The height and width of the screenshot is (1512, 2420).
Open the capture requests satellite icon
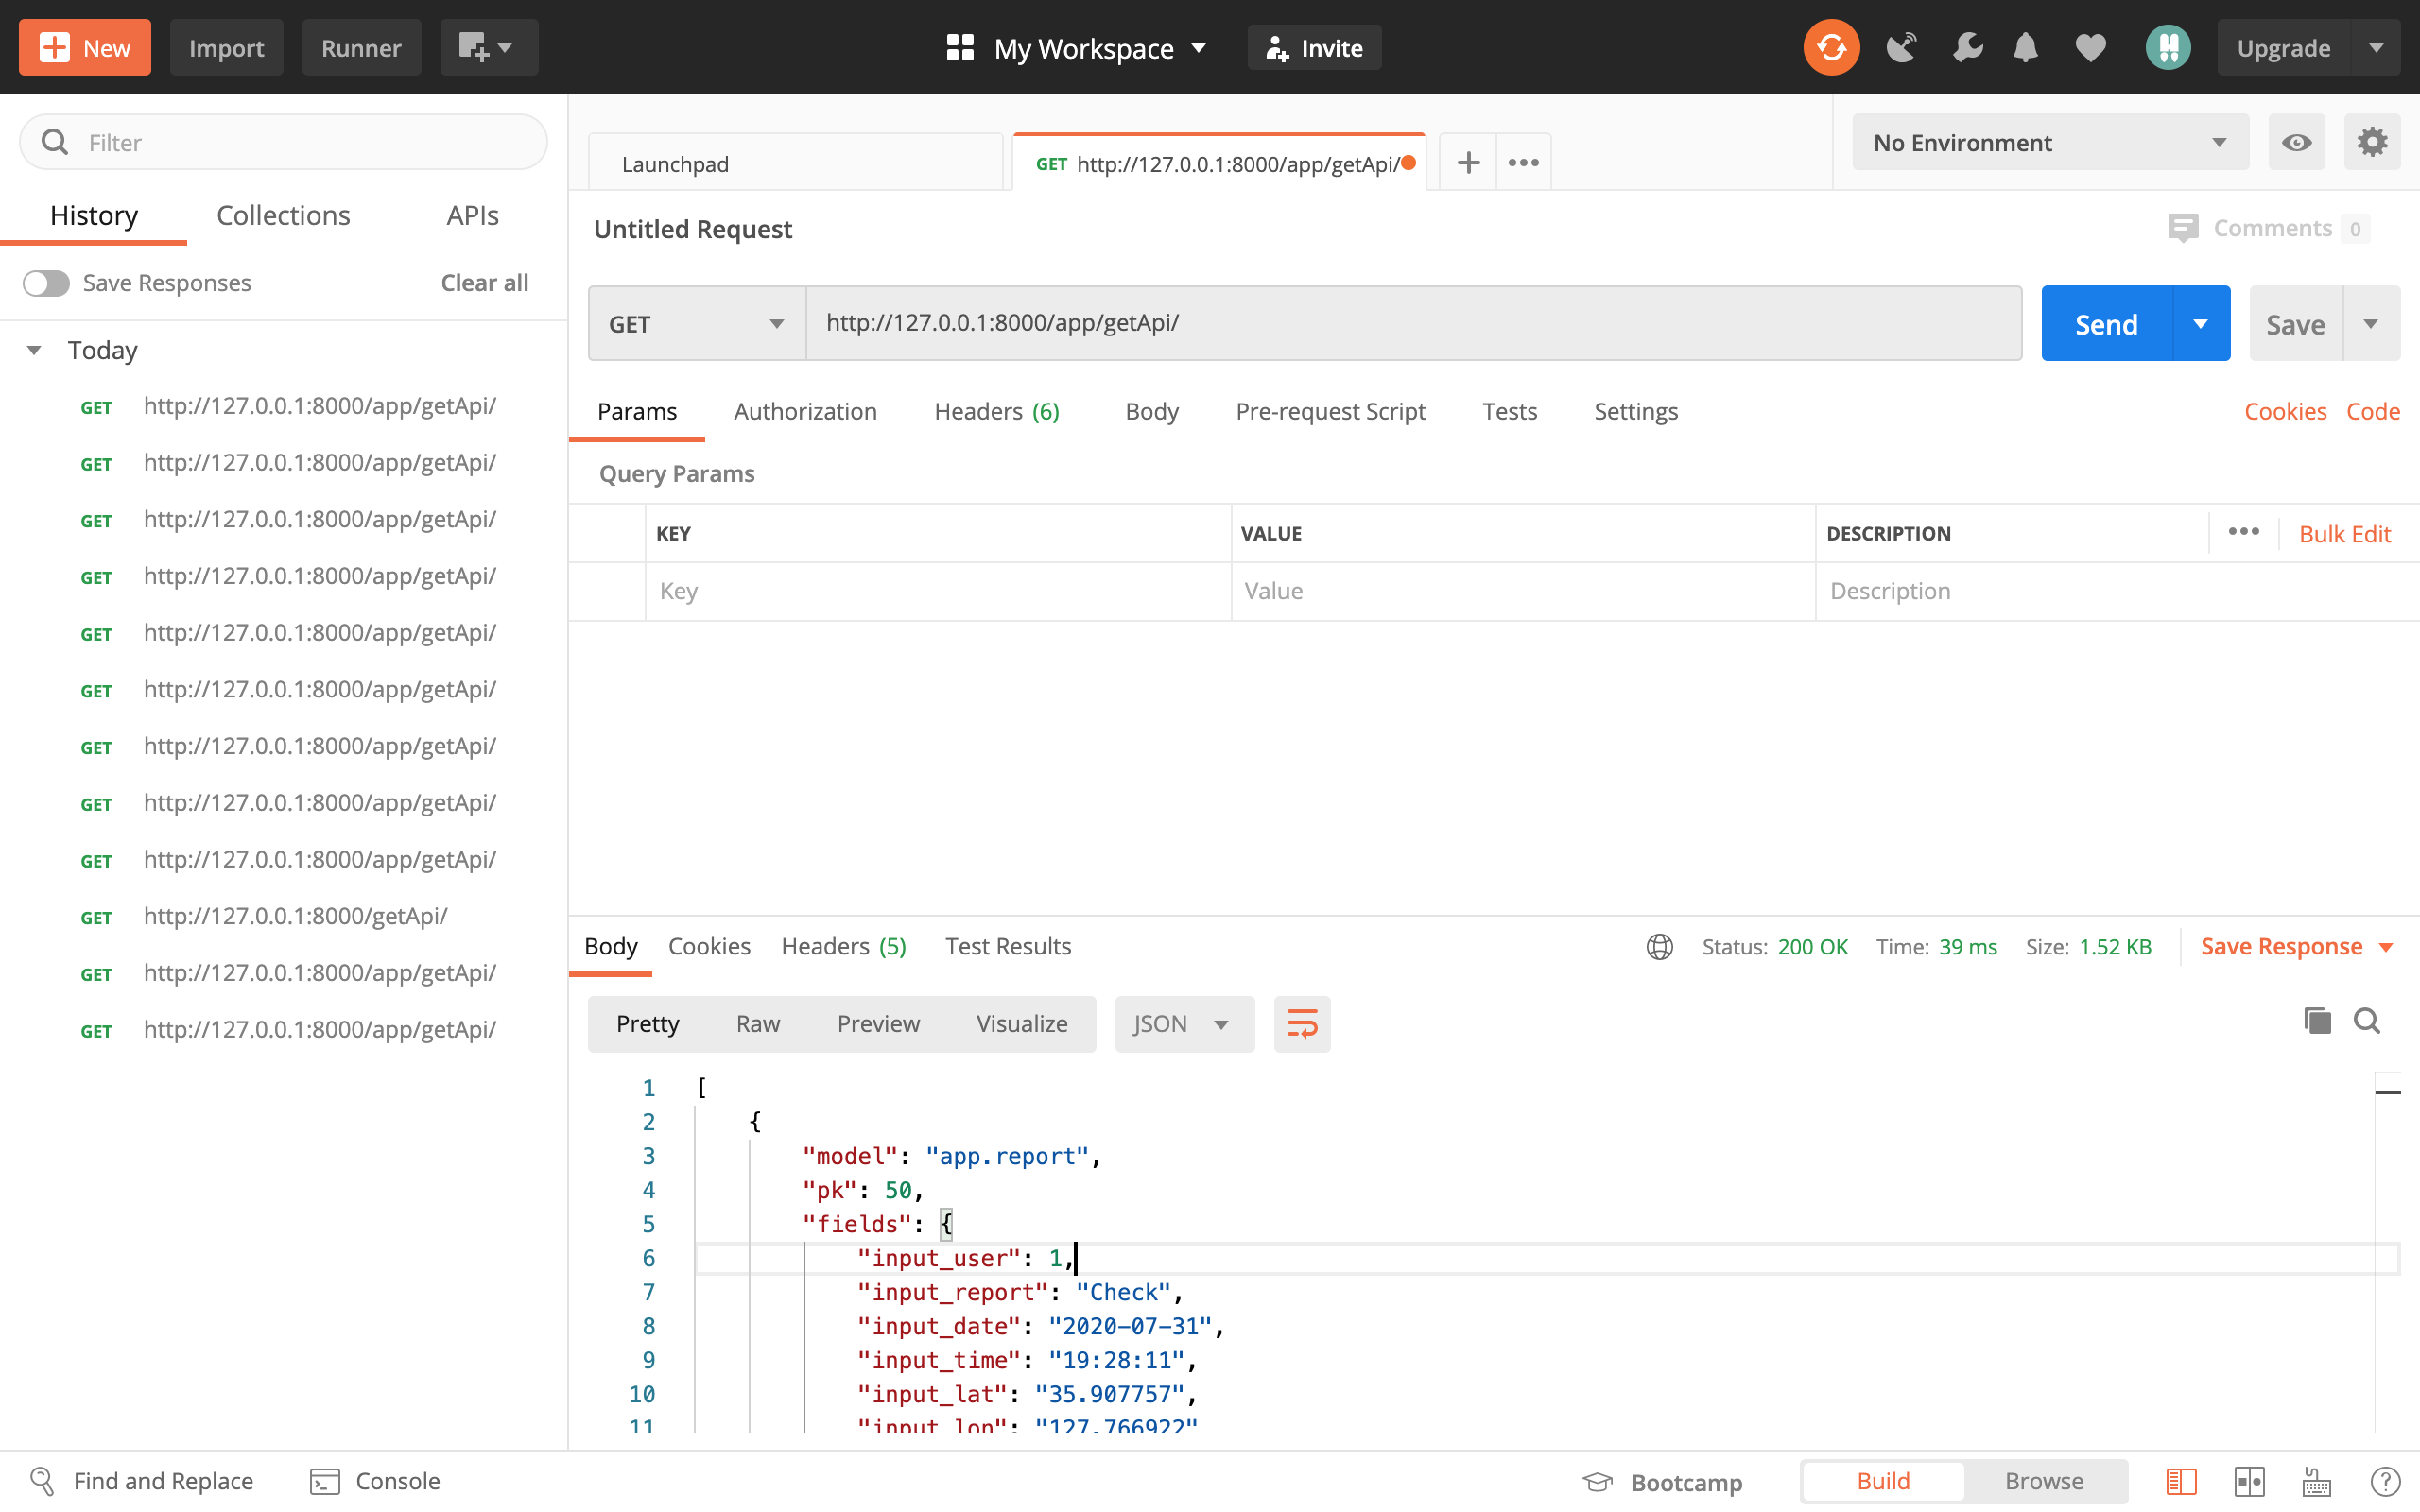pos(1900,47)
